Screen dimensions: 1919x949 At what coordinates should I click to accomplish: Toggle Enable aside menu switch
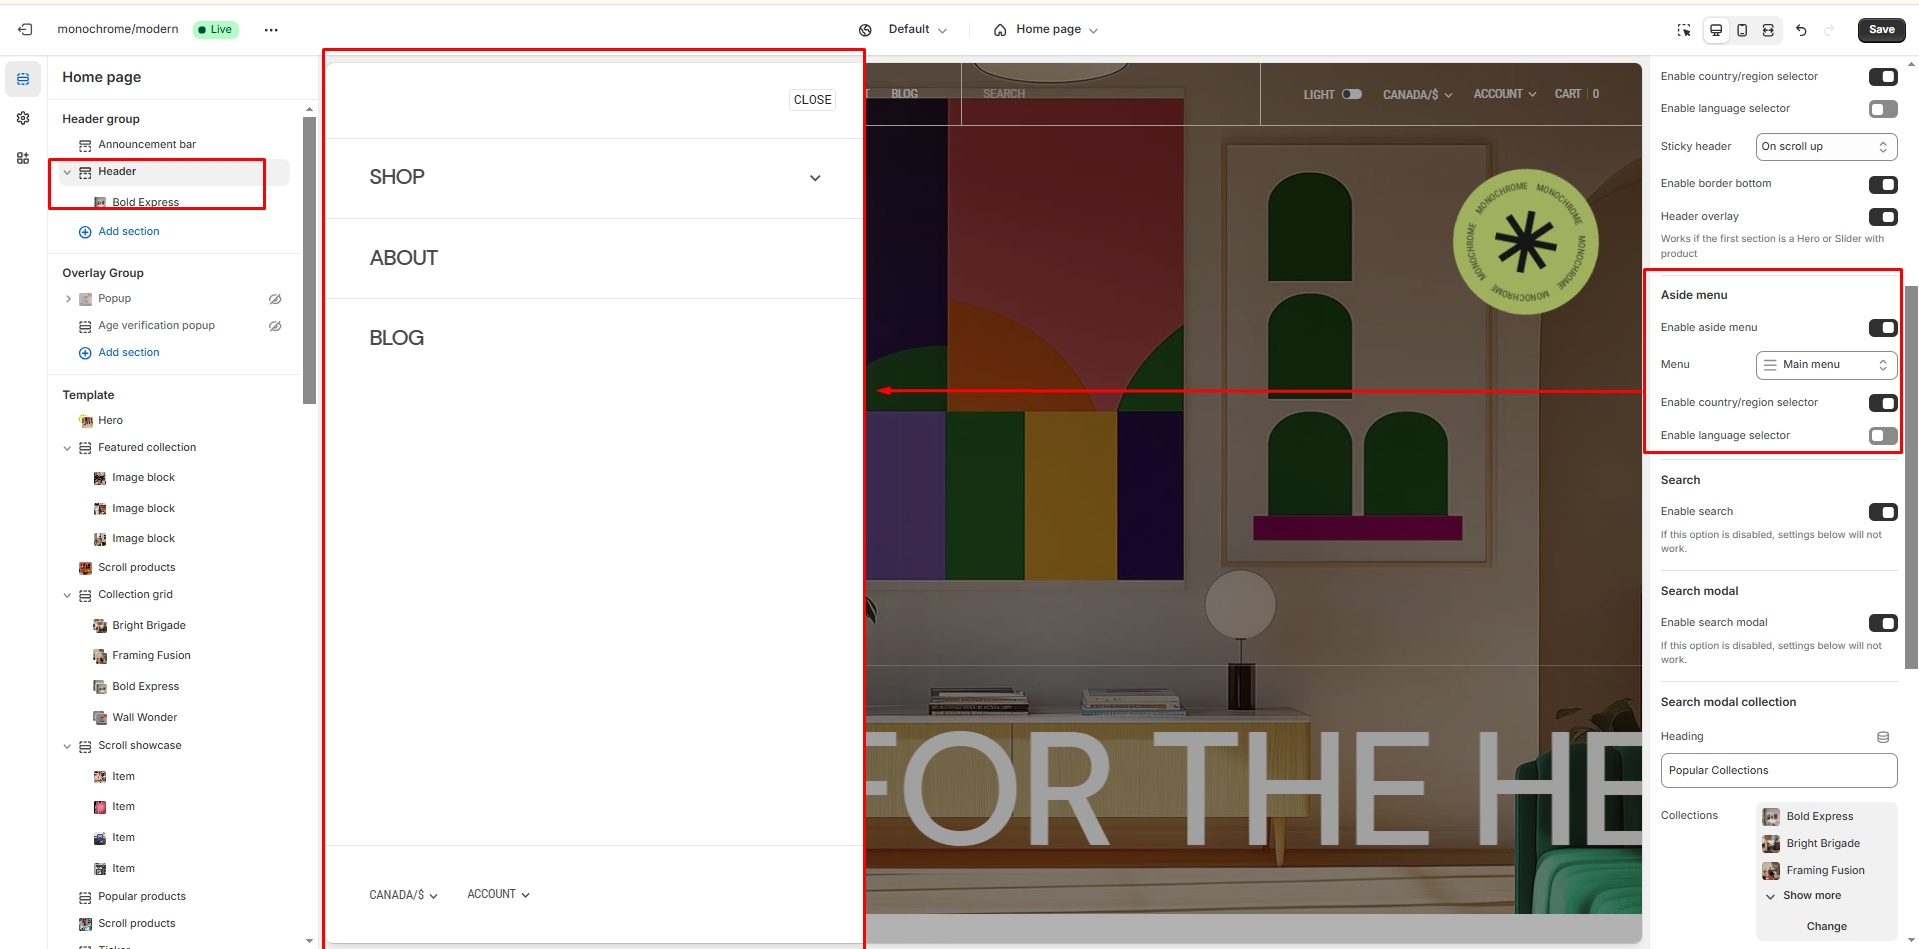click(x=1883, y=328)
